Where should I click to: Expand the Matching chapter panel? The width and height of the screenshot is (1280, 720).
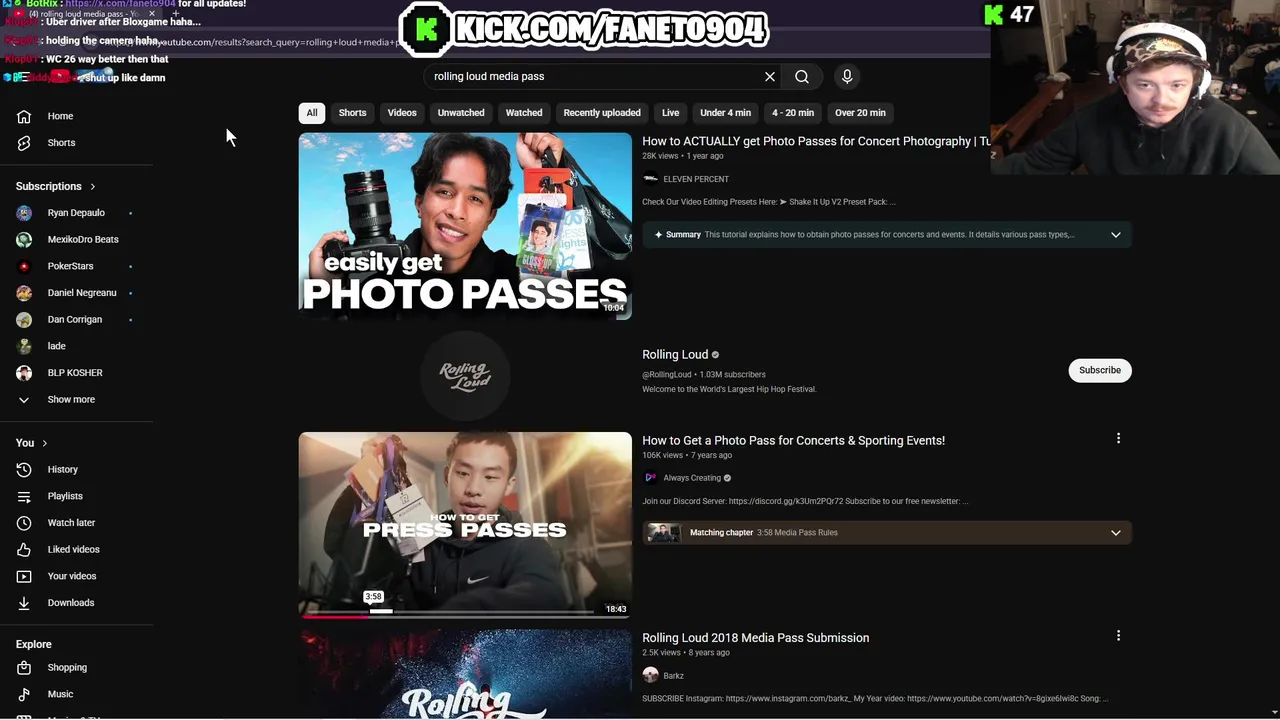[1116, 533]
